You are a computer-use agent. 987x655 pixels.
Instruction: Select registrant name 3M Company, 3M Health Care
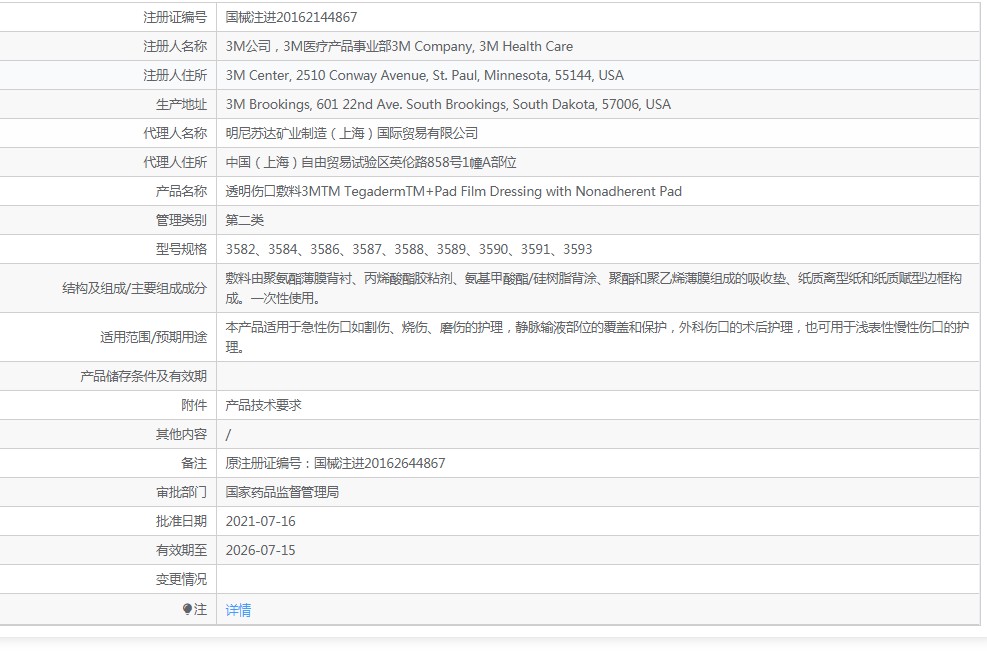tap(399, 47)
